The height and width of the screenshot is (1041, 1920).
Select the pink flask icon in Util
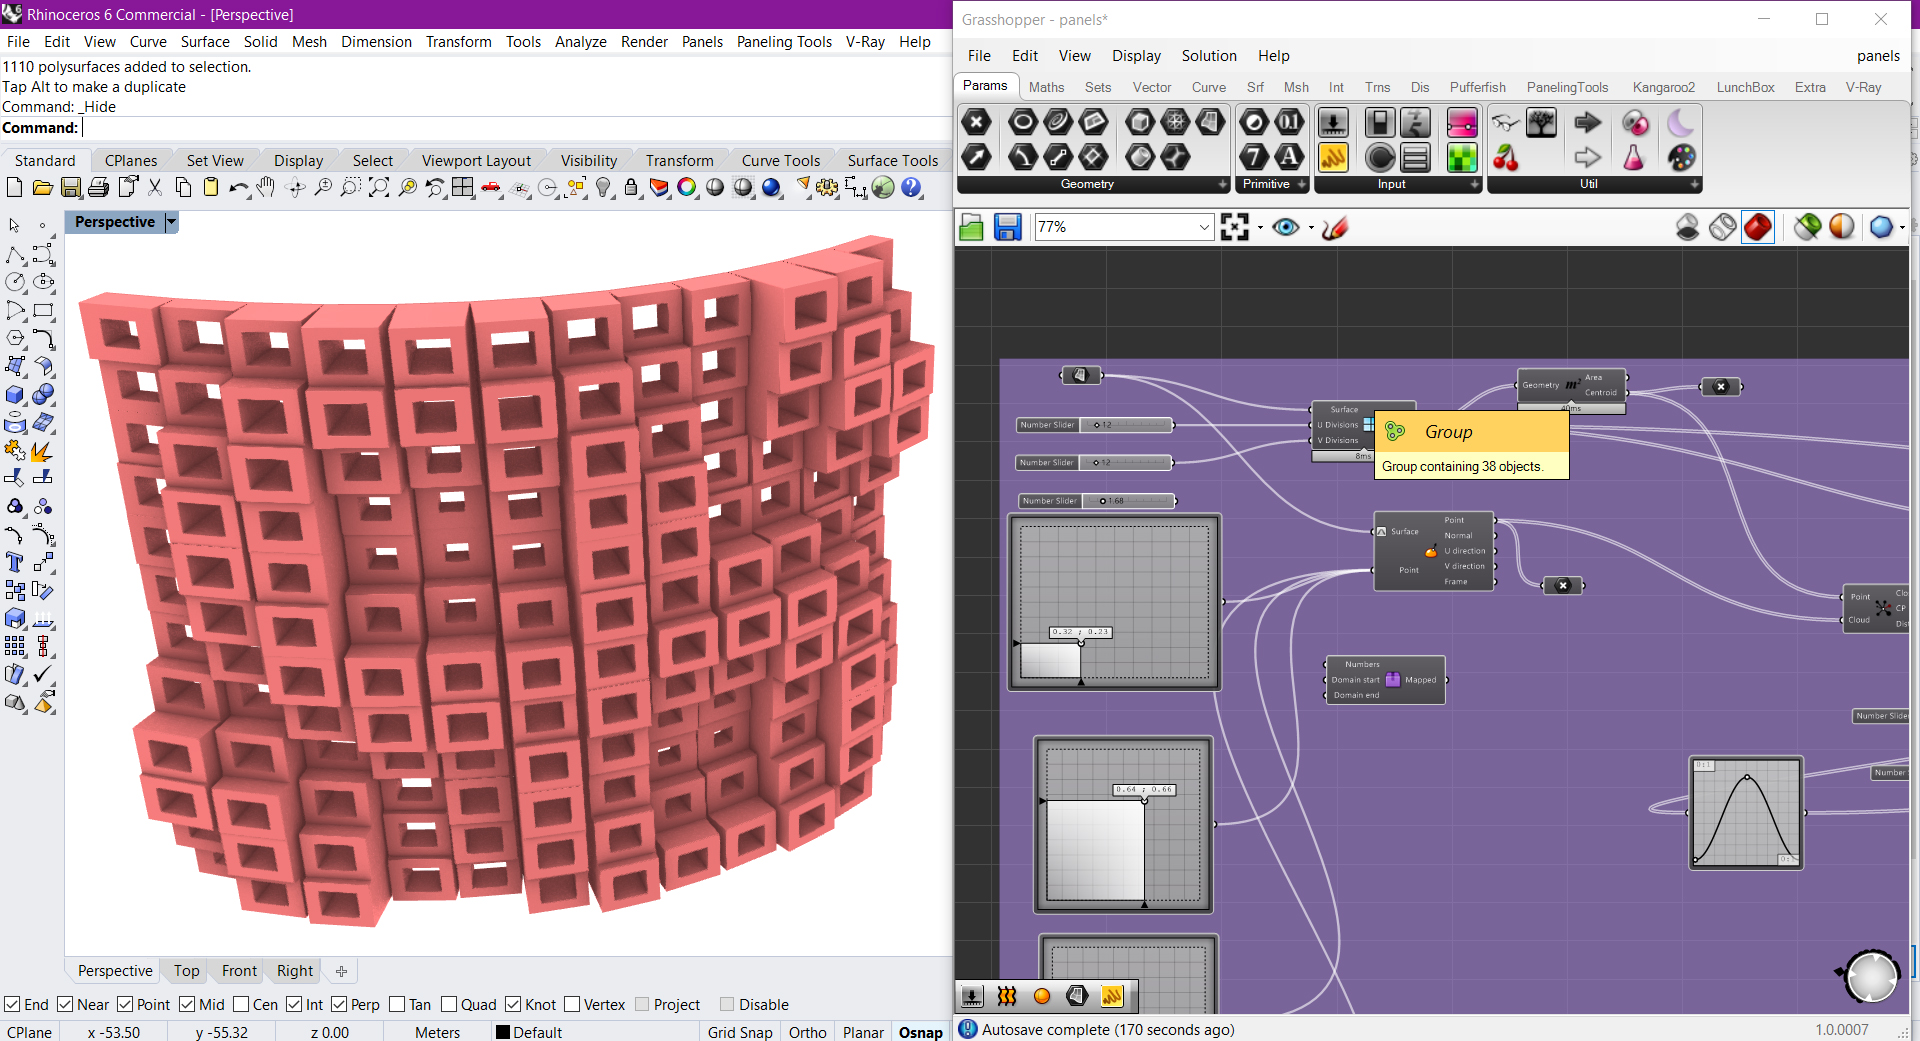click(1634, 157)
